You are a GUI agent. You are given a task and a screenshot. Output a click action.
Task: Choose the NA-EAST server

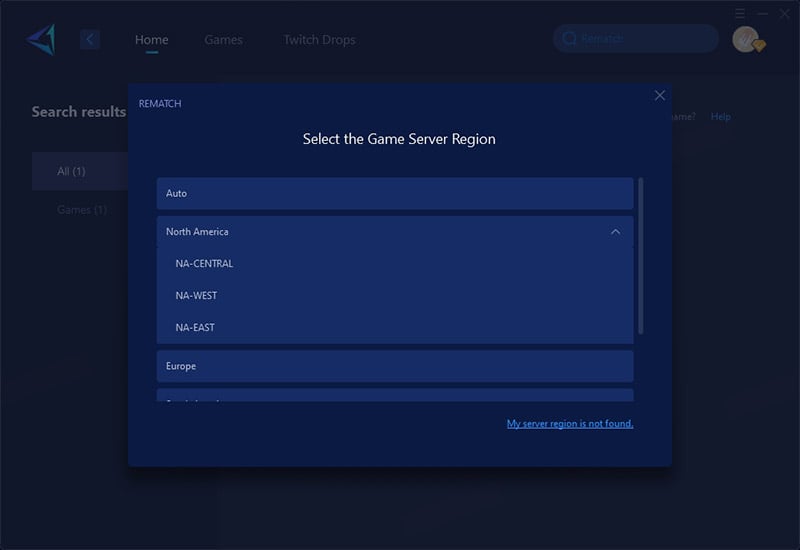395,328
